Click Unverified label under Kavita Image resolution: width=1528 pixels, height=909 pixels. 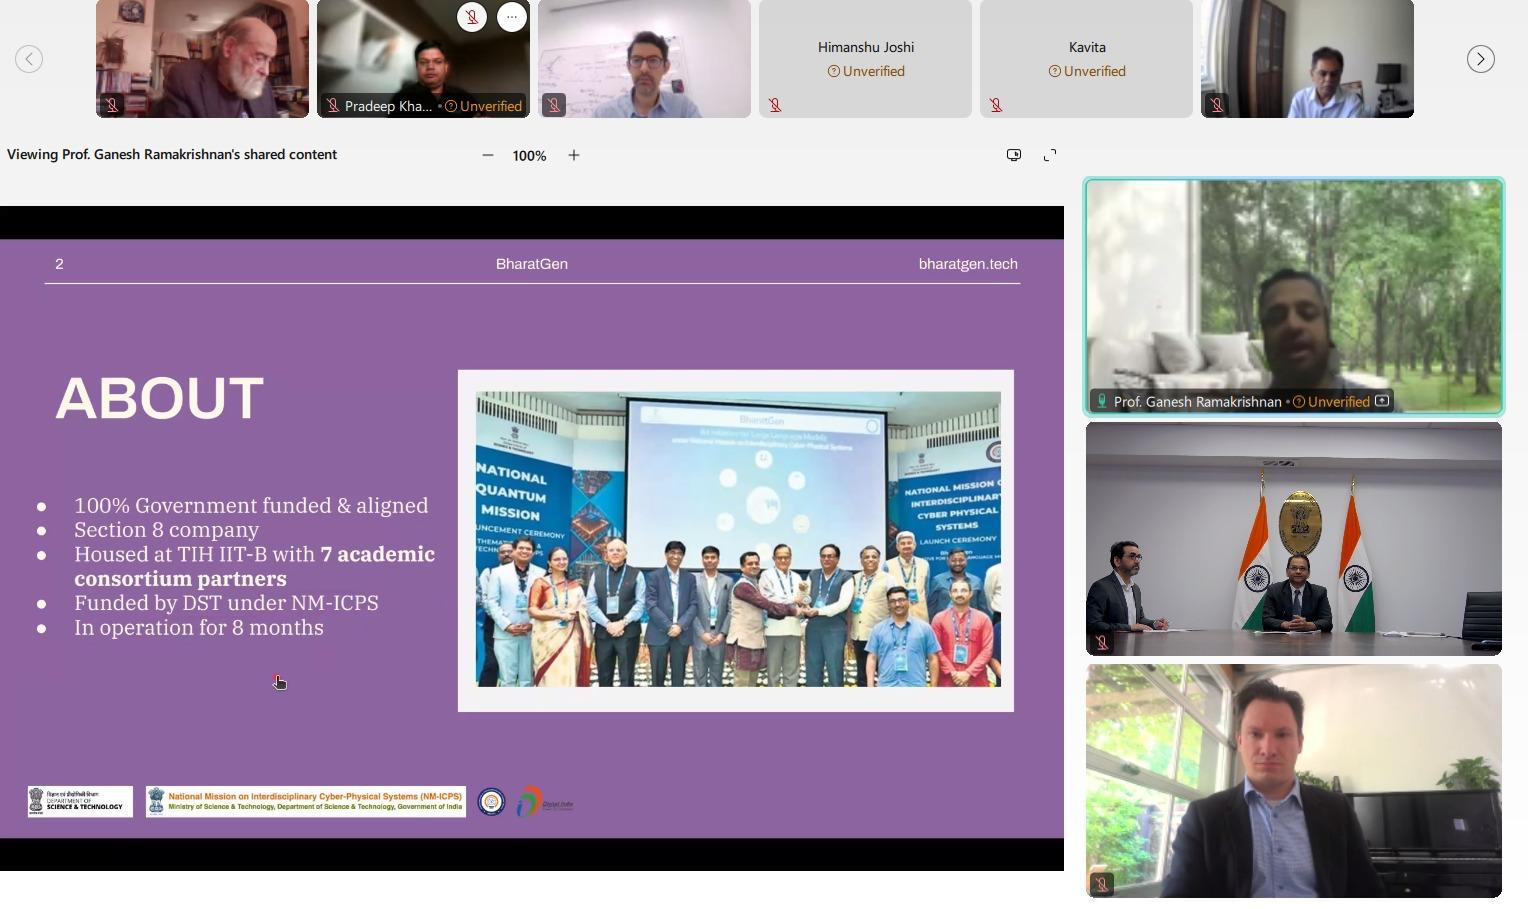coord(1087,71)
